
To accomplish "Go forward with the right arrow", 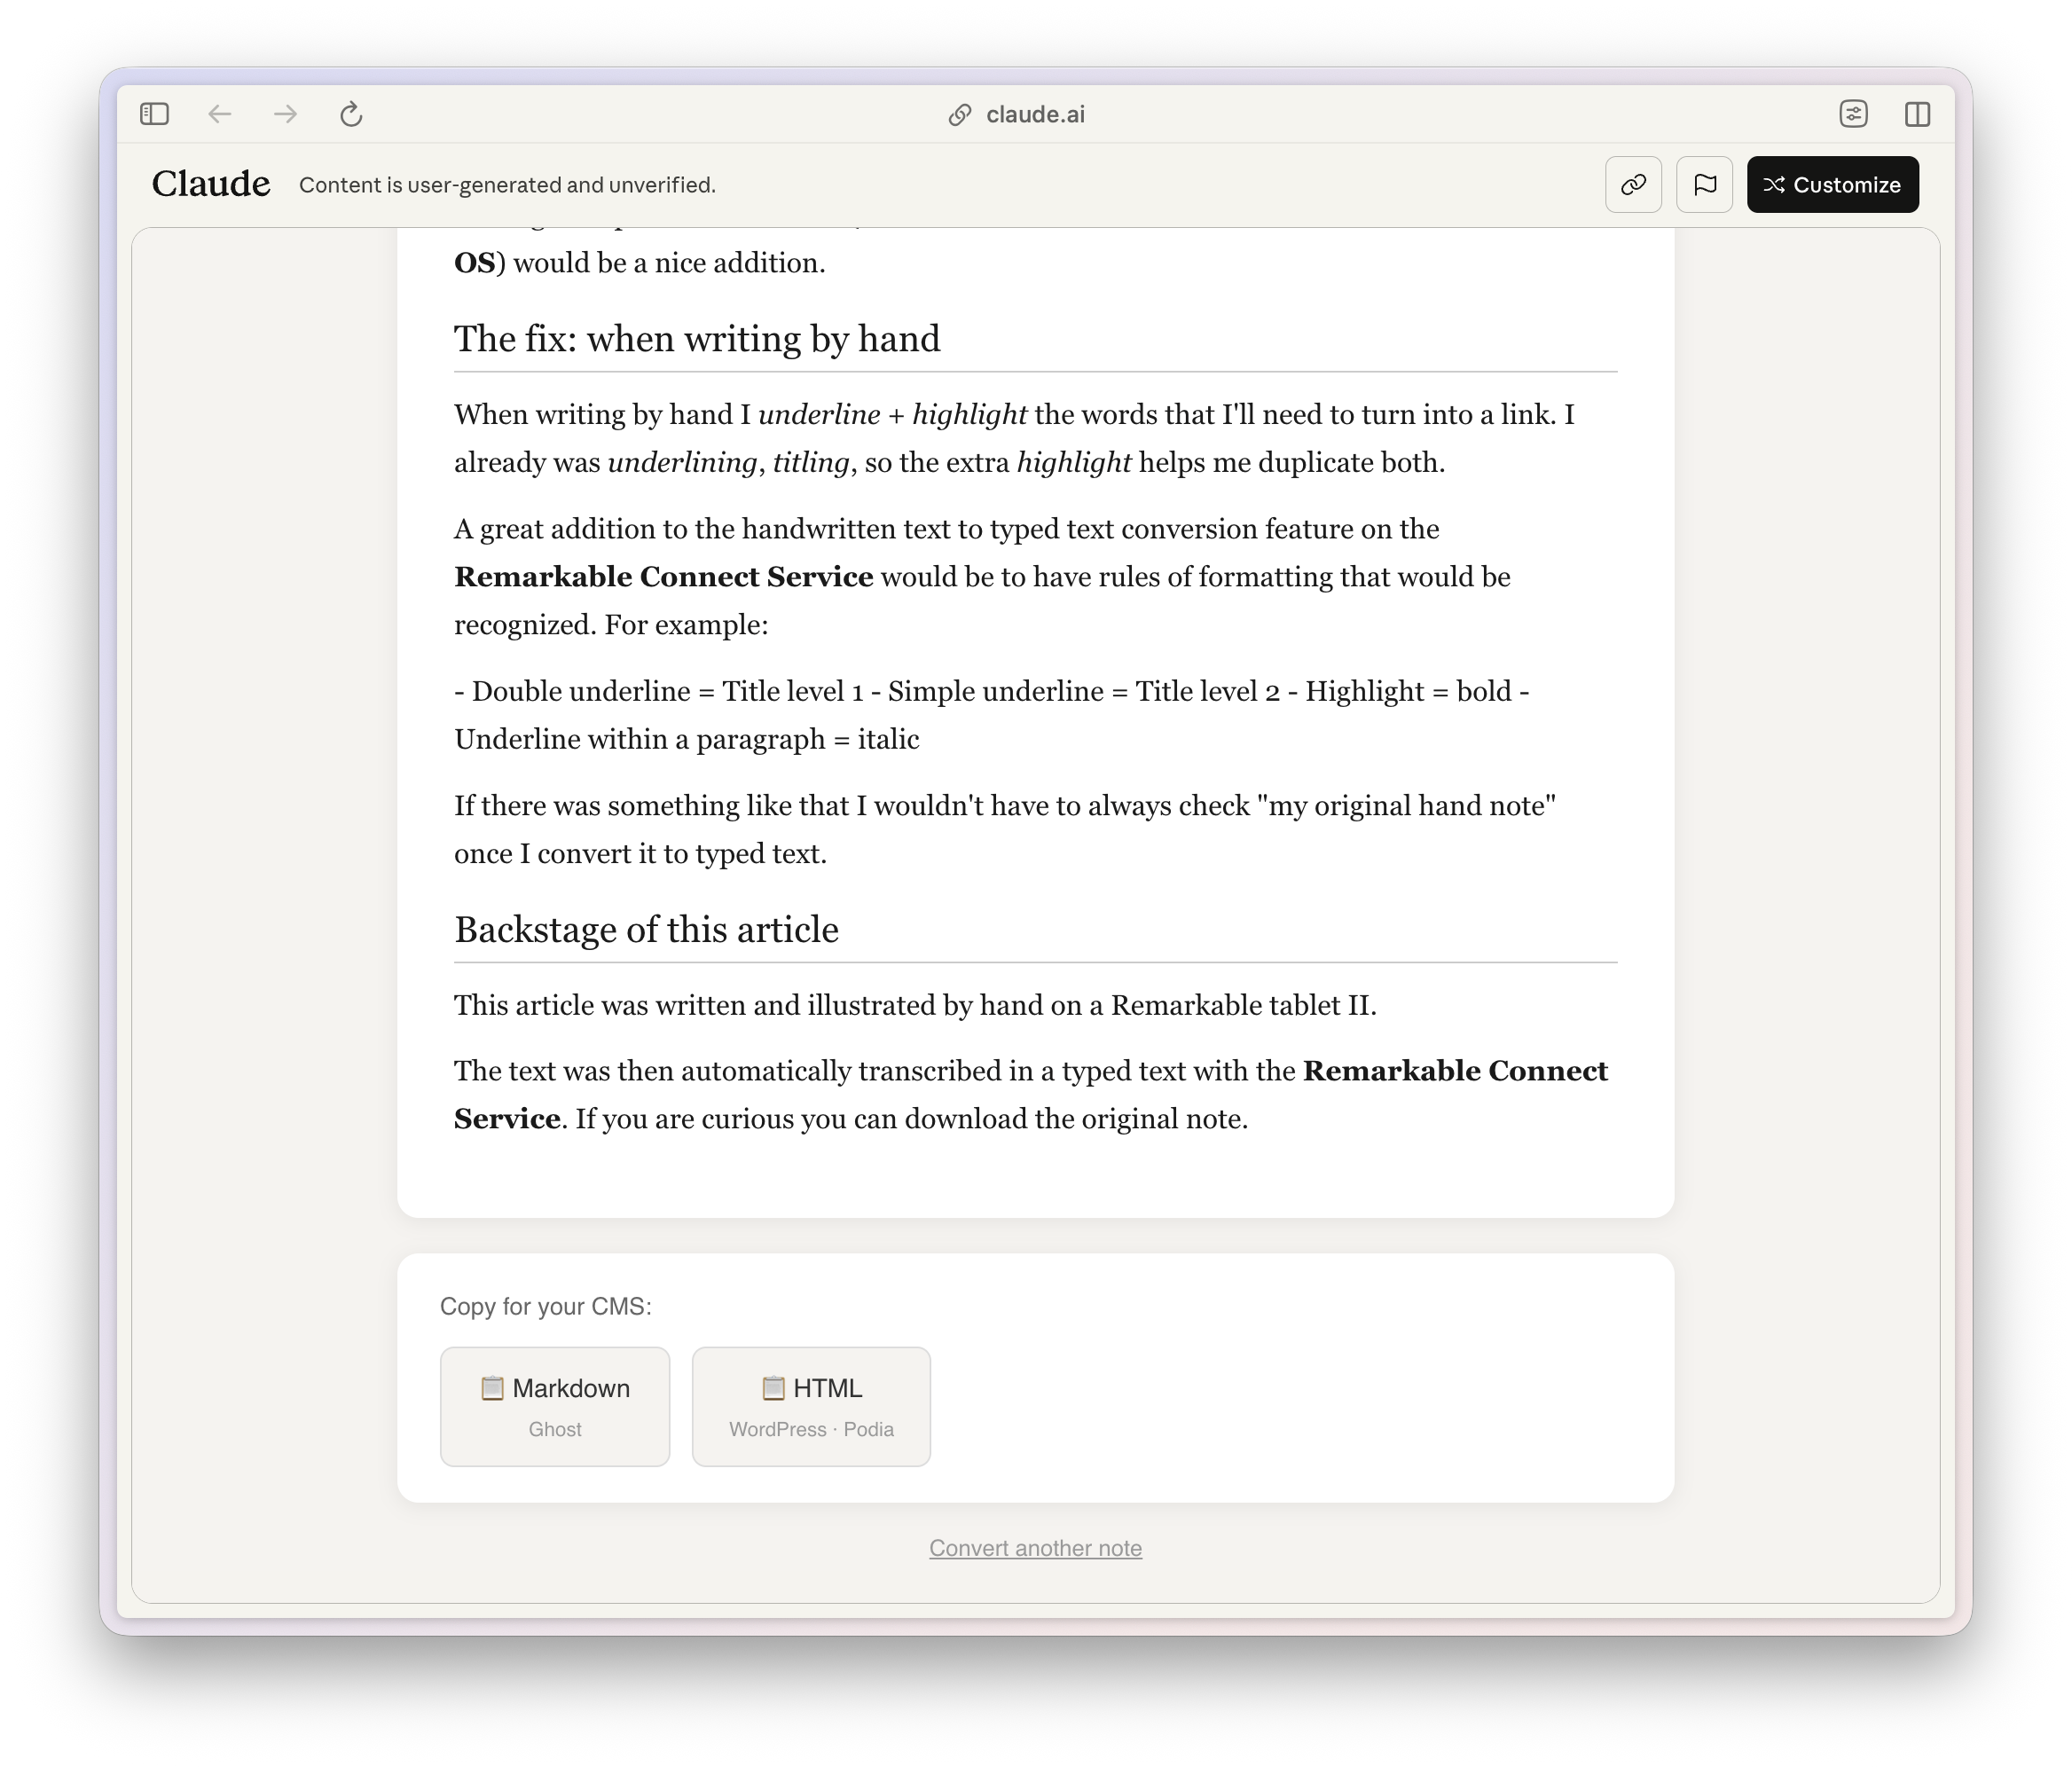I will point(285,114).
